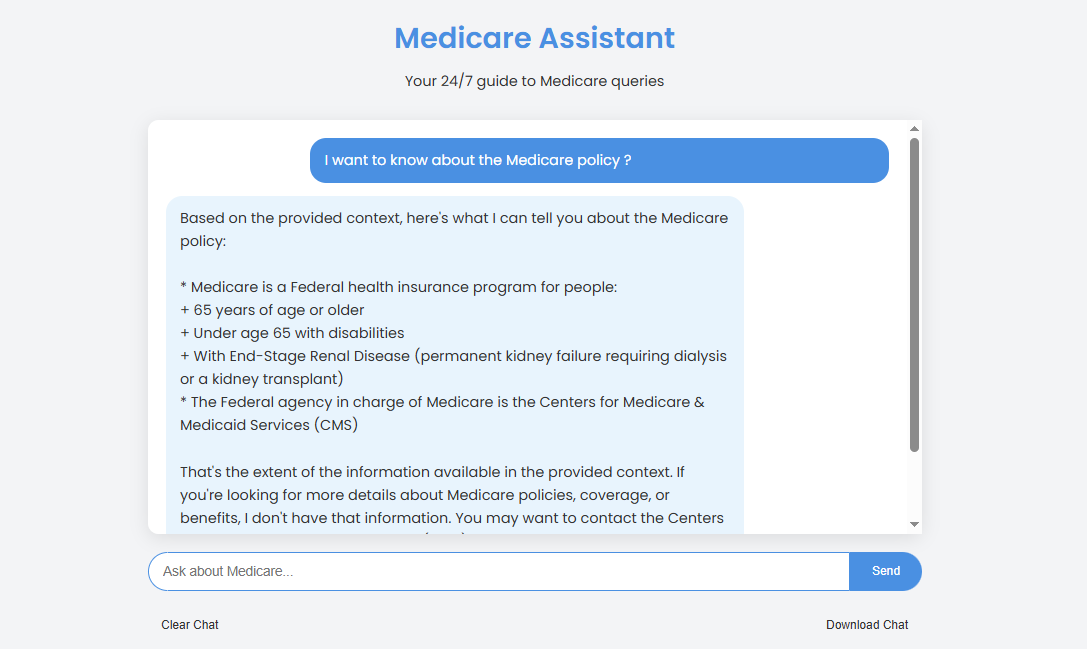The image size is (1087, 649).
Task: Click the Medicare Assistant heading
Action: pyautogui.click(x=534, y=38)
